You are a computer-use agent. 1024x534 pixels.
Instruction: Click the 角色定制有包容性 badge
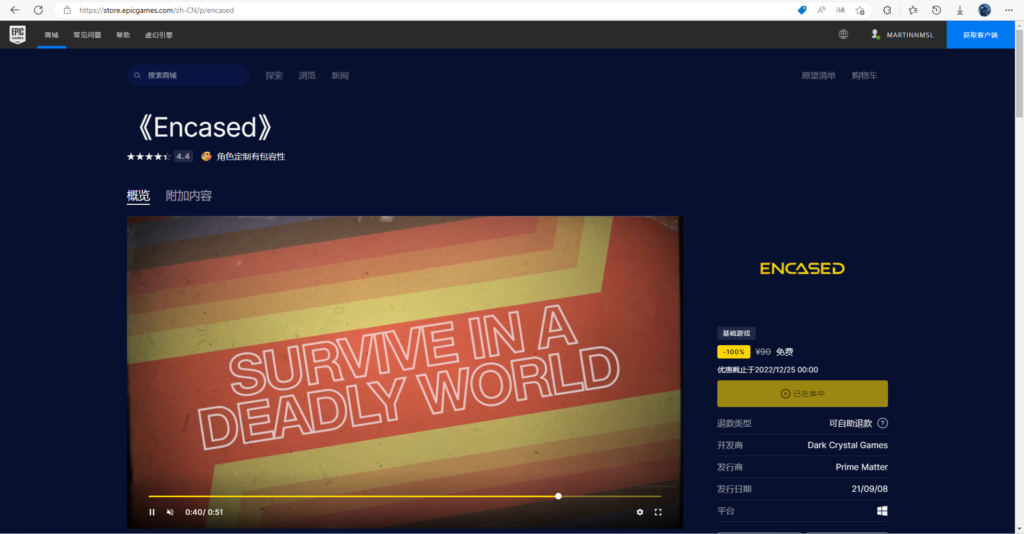point(243,157)
